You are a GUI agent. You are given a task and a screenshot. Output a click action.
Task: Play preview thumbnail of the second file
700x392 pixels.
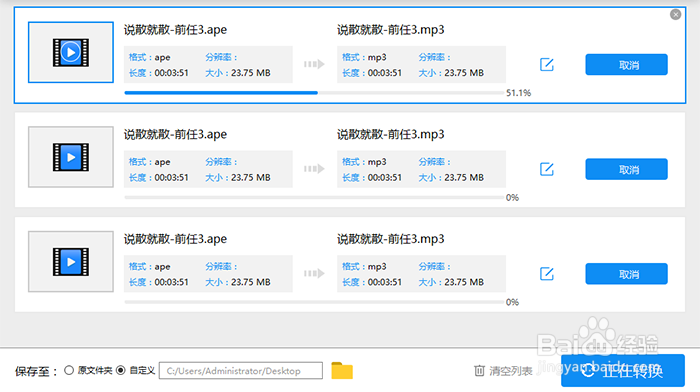point(71,157)
